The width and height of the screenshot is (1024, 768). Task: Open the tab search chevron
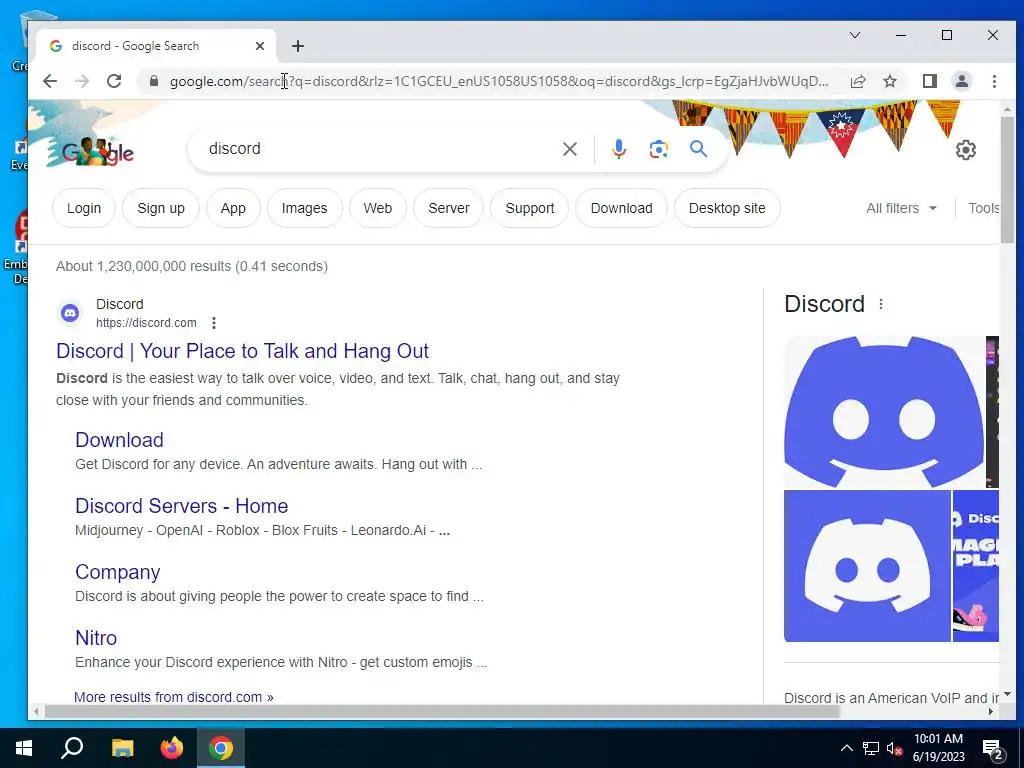click(854, 35)
